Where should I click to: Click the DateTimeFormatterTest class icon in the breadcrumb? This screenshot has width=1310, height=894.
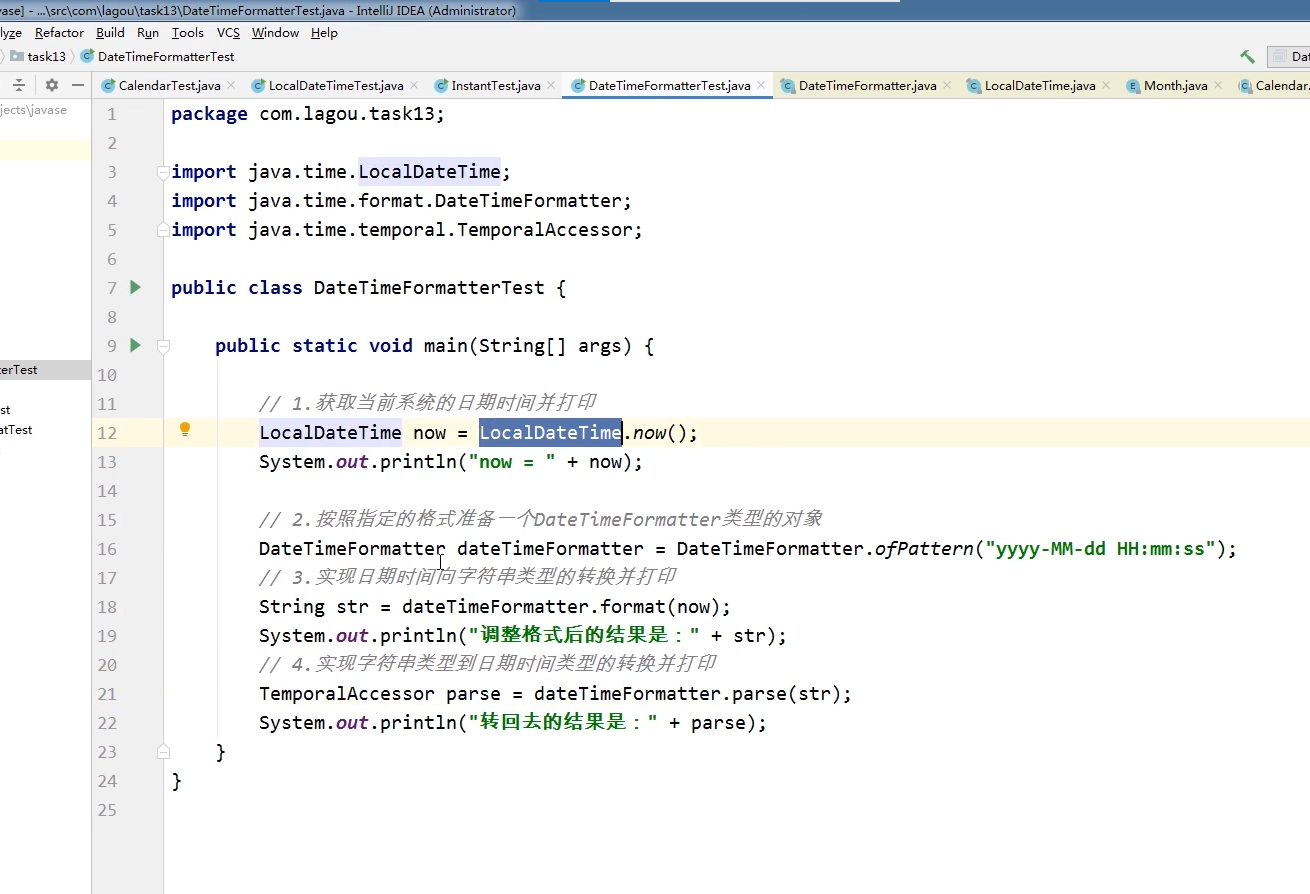[x=87, y=57]
